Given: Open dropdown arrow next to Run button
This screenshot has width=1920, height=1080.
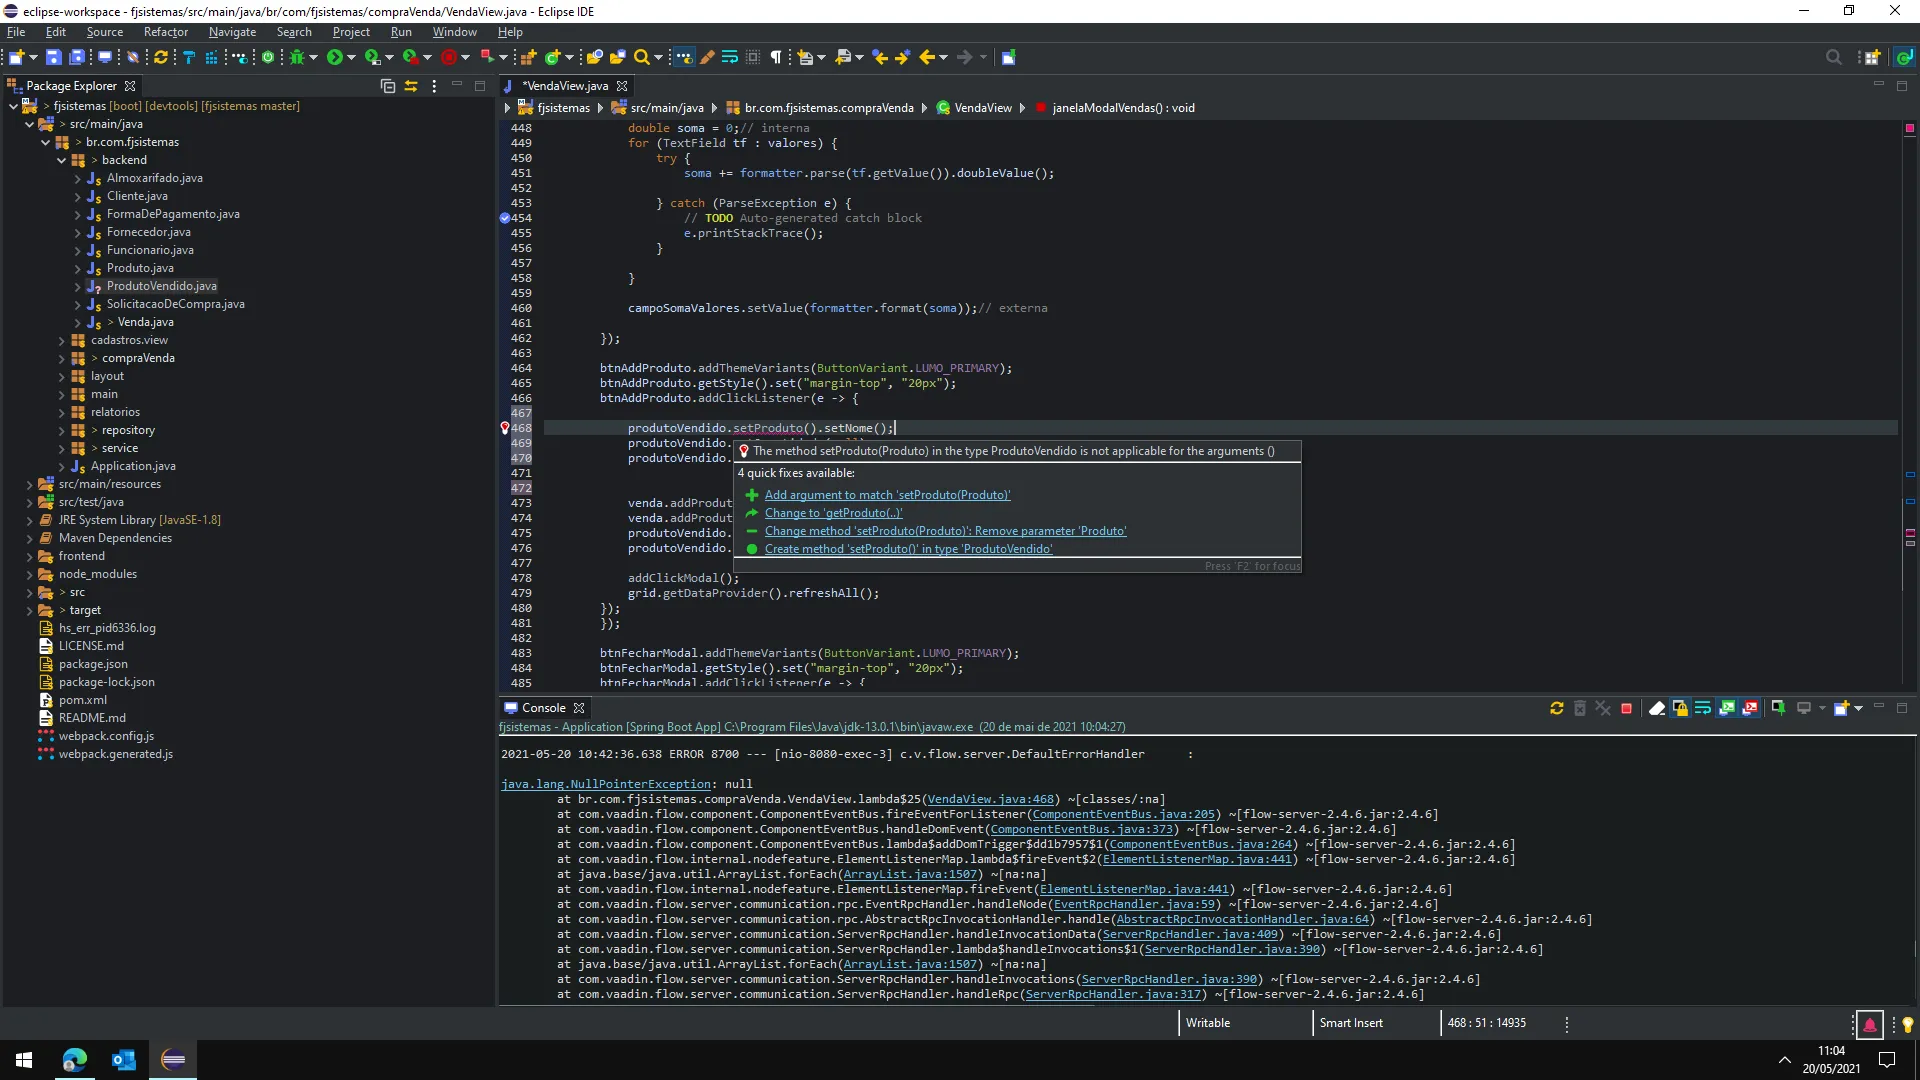Looking at the screenshot, I should click(351, 57).
